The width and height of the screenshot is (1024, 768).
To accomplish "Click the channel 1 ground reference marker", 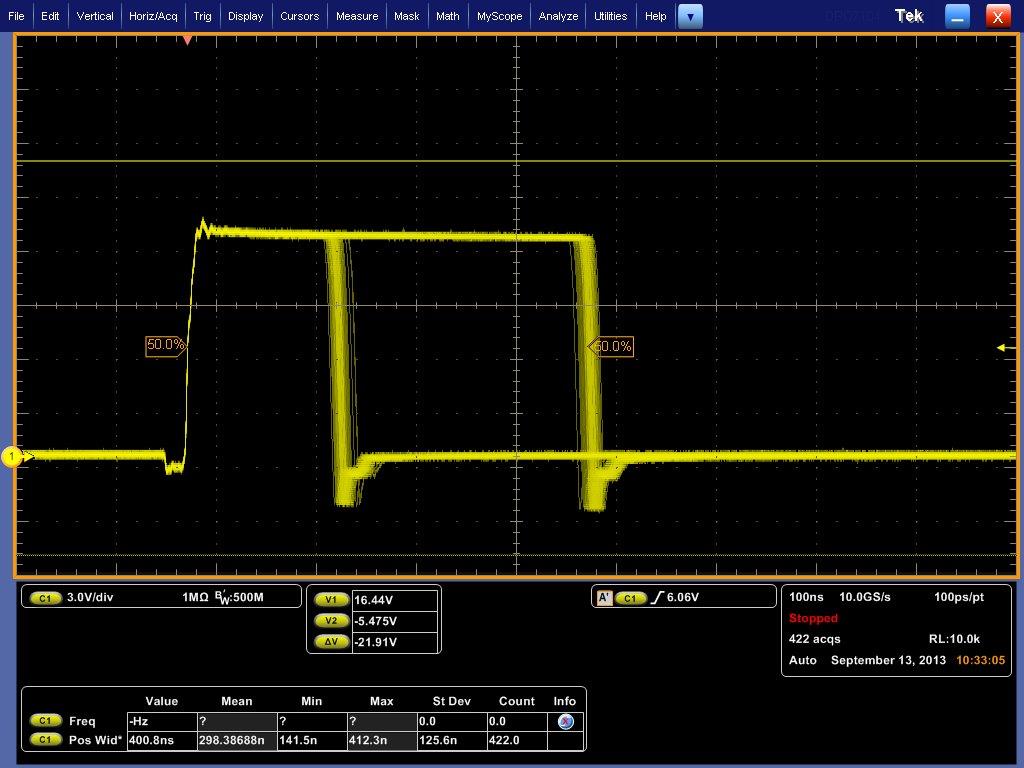I will click(11, 456).
